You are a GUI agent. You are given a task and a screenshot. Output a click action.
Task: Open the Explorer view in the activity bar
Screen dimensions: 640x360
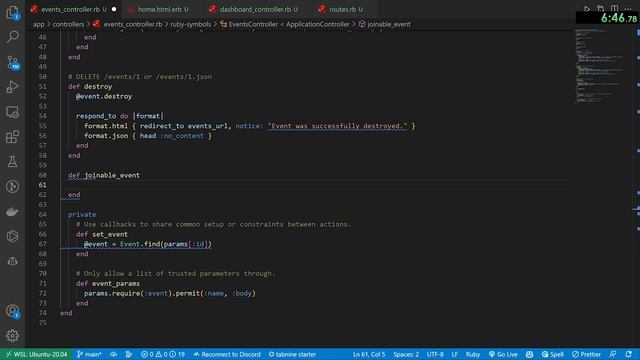13,12
